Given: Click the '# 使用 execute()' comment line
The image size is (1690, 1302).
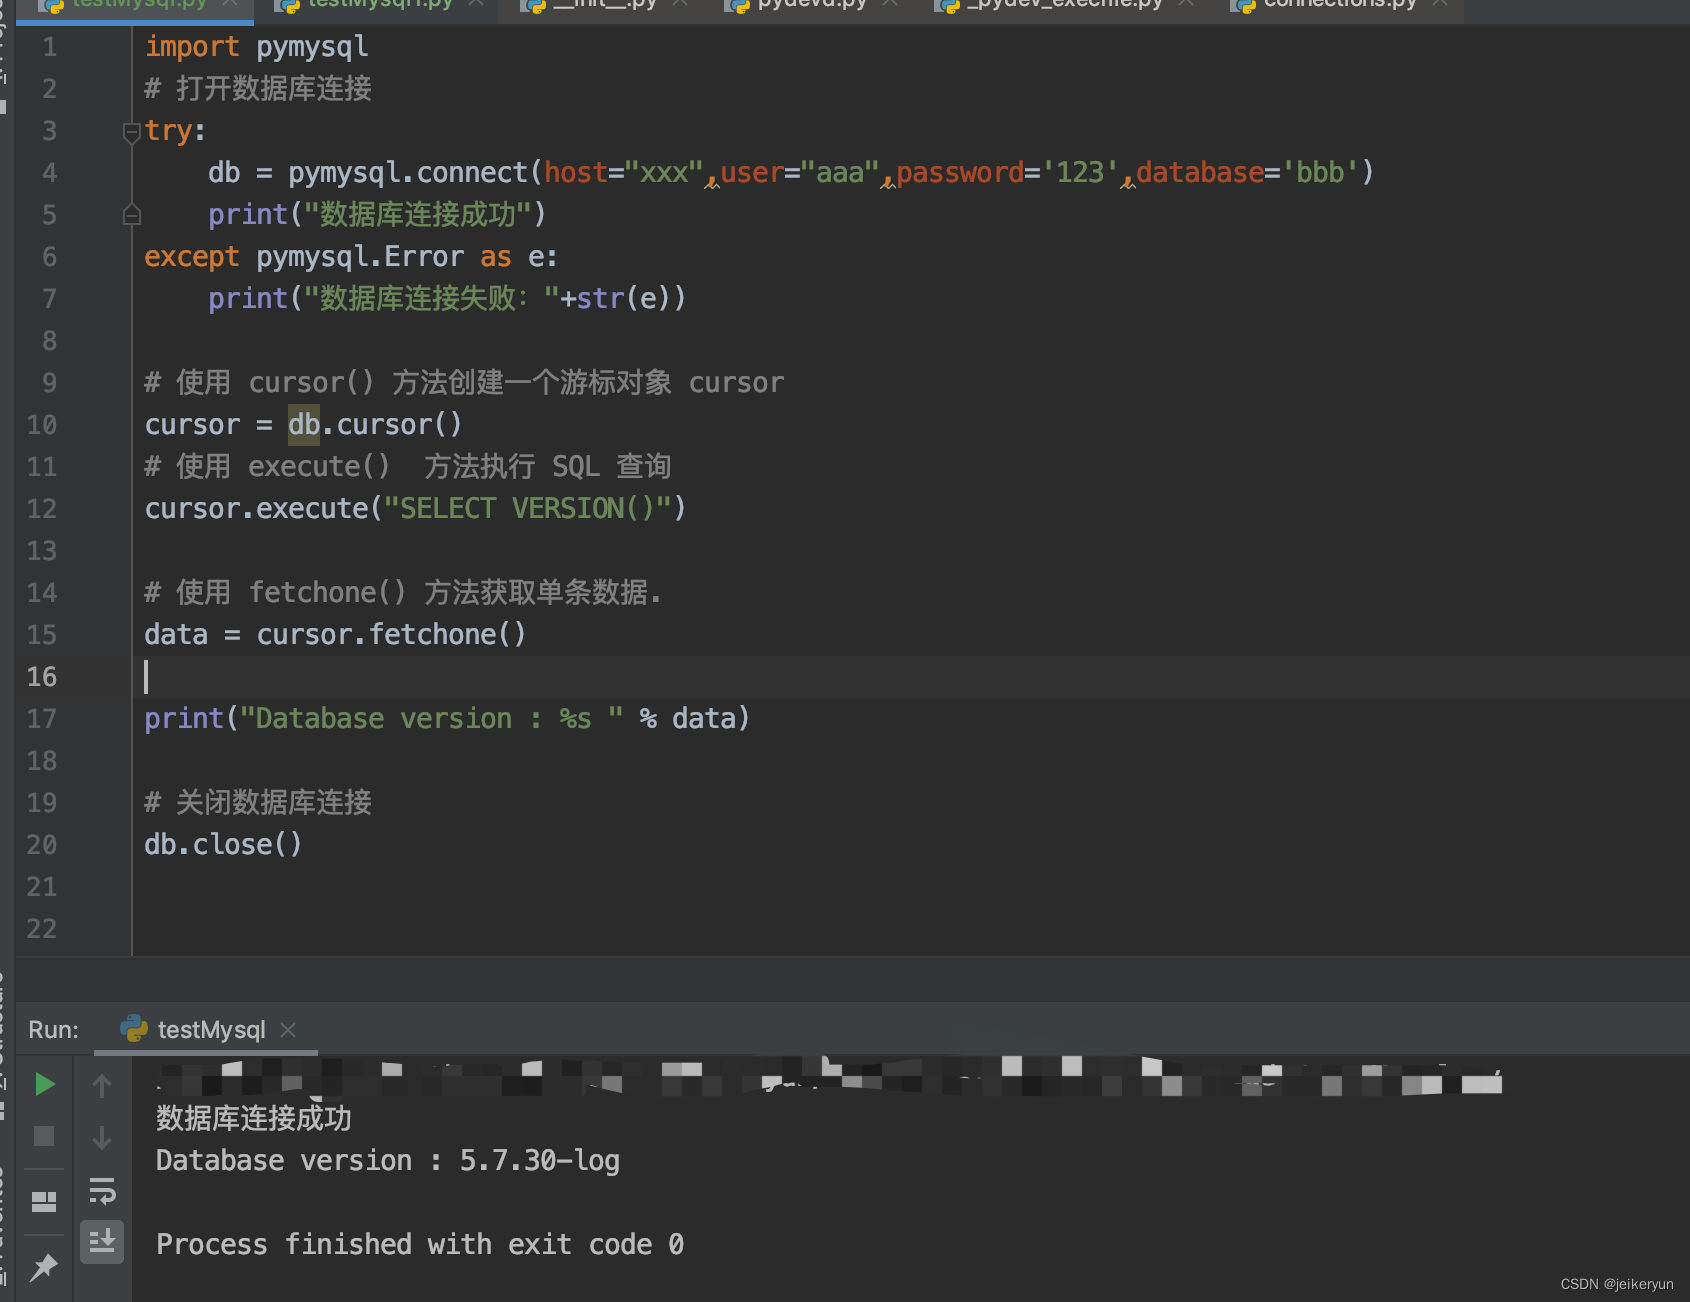Looking at the screenshot, I should click(x=408, y=467).
